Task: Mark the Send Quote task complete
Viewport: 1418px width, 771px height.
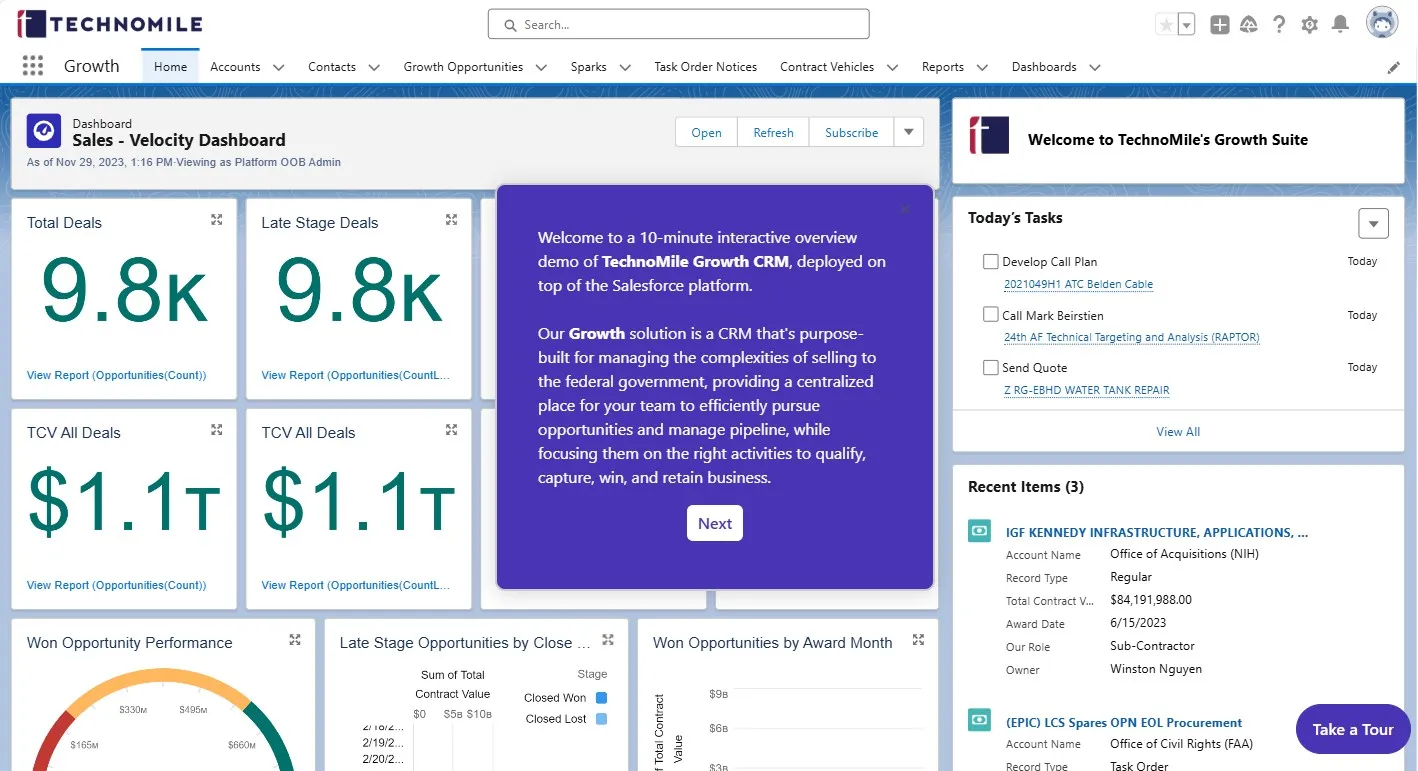Action: coord(991,368)
